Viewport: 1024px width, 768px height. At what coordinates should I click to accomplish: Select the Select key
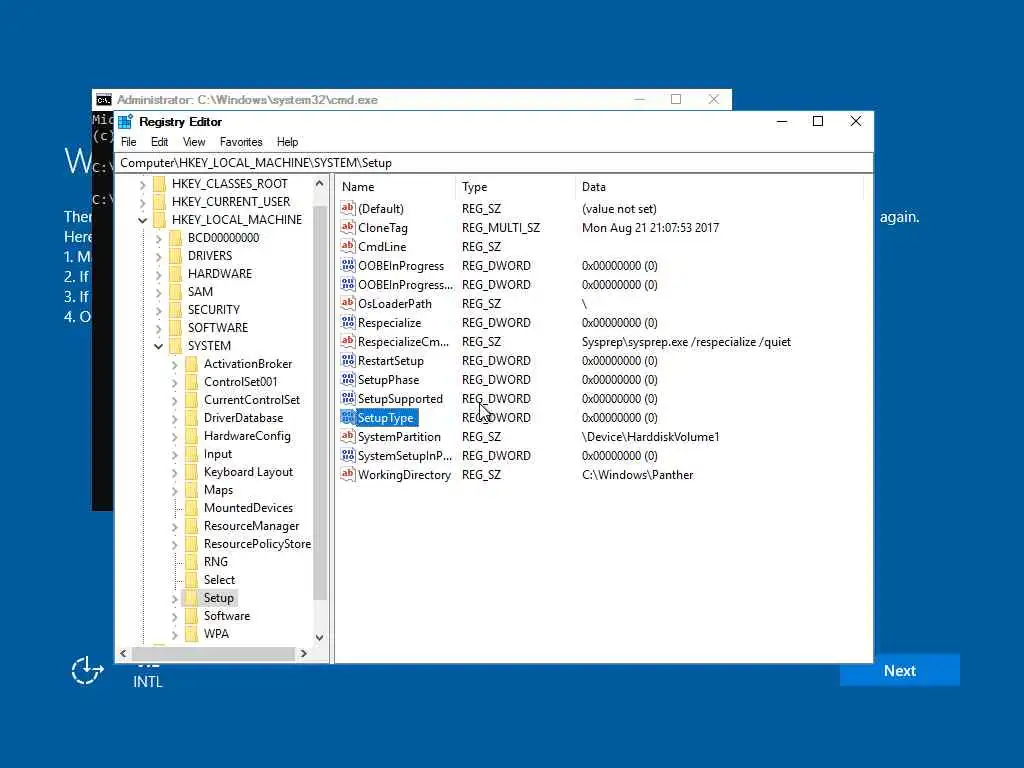[219, 579]
